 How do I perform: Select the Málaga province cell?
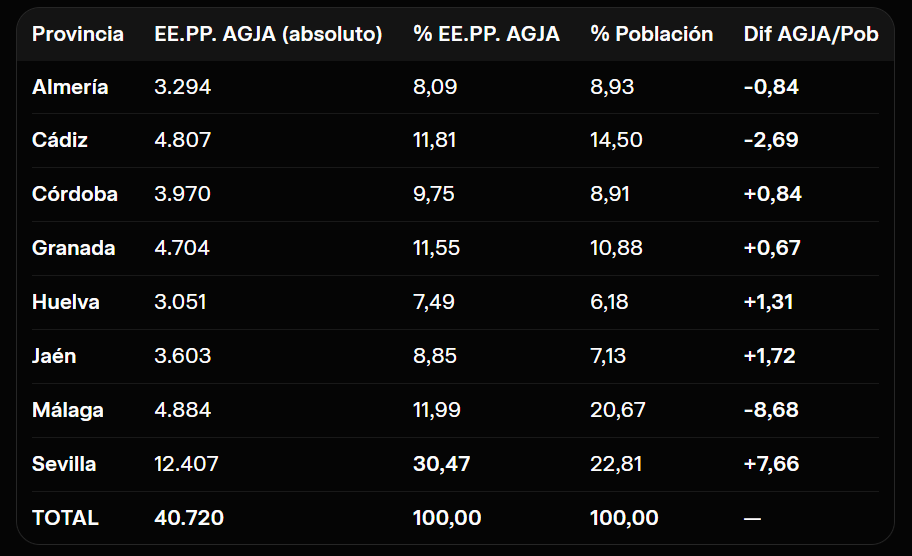(x=67, y=409)
